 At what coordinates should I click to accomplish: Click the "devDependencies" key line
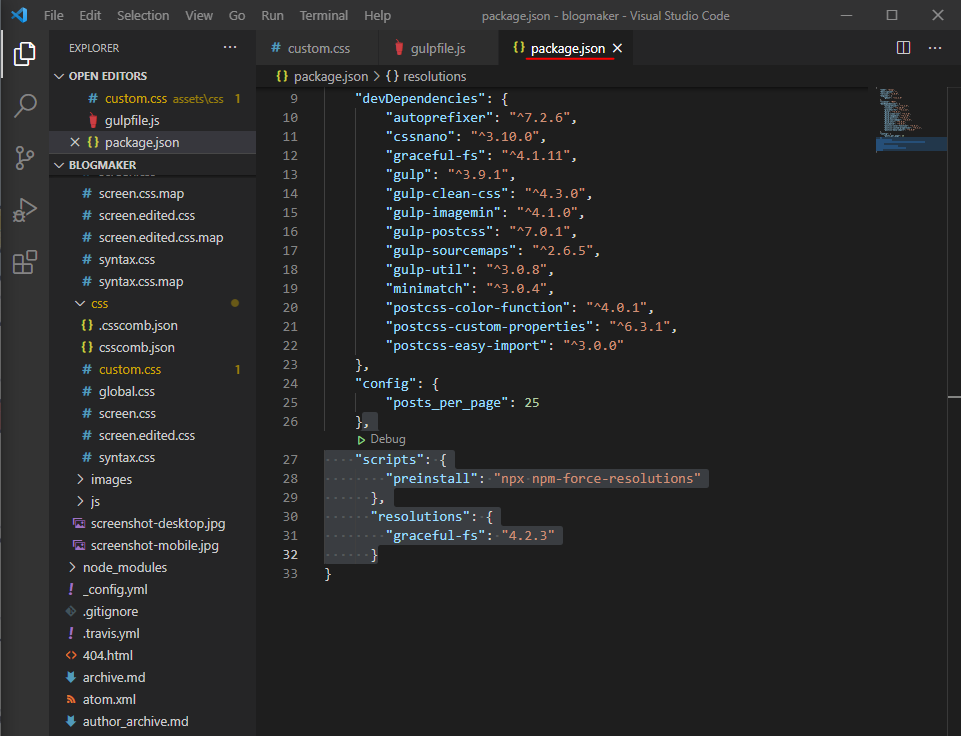coord(431,99)
